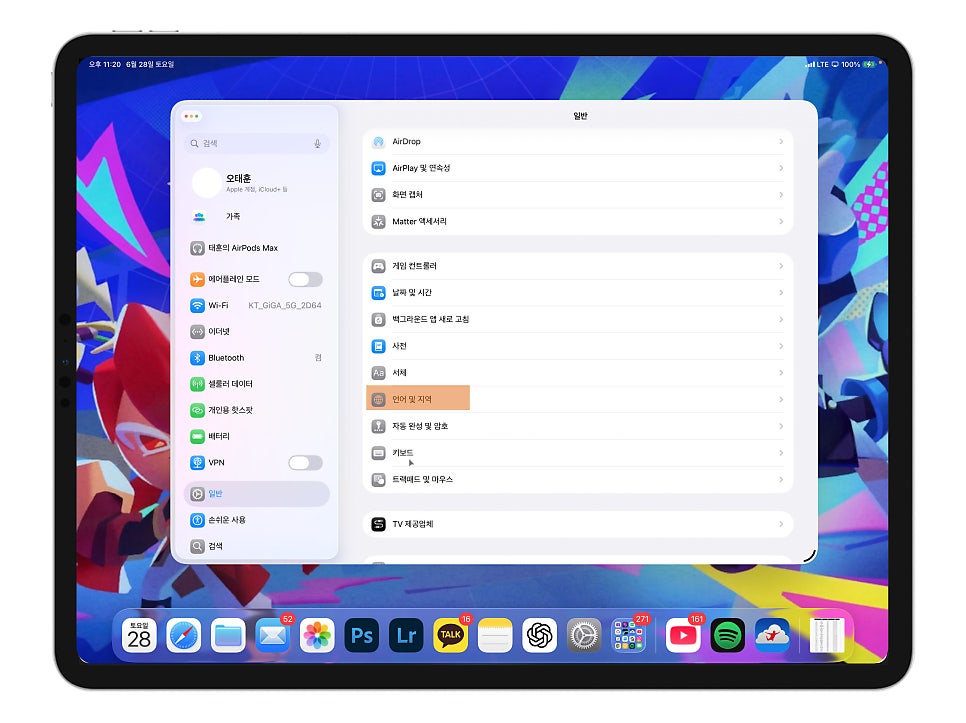
Task: Open AirPlay 및 연속성 icon
Action: pyautogui.click(x=378, y=168)
